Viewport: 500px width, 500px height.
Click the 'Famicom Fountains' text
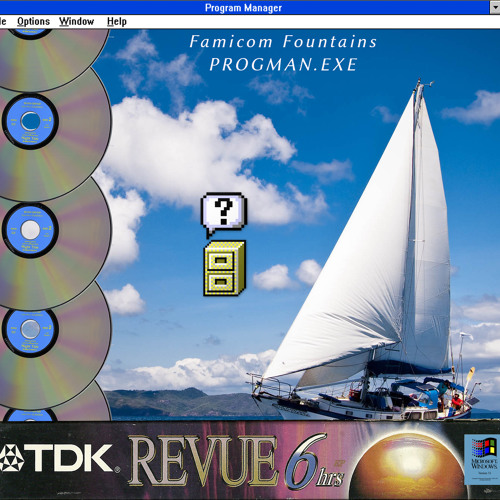pos(283,42)
